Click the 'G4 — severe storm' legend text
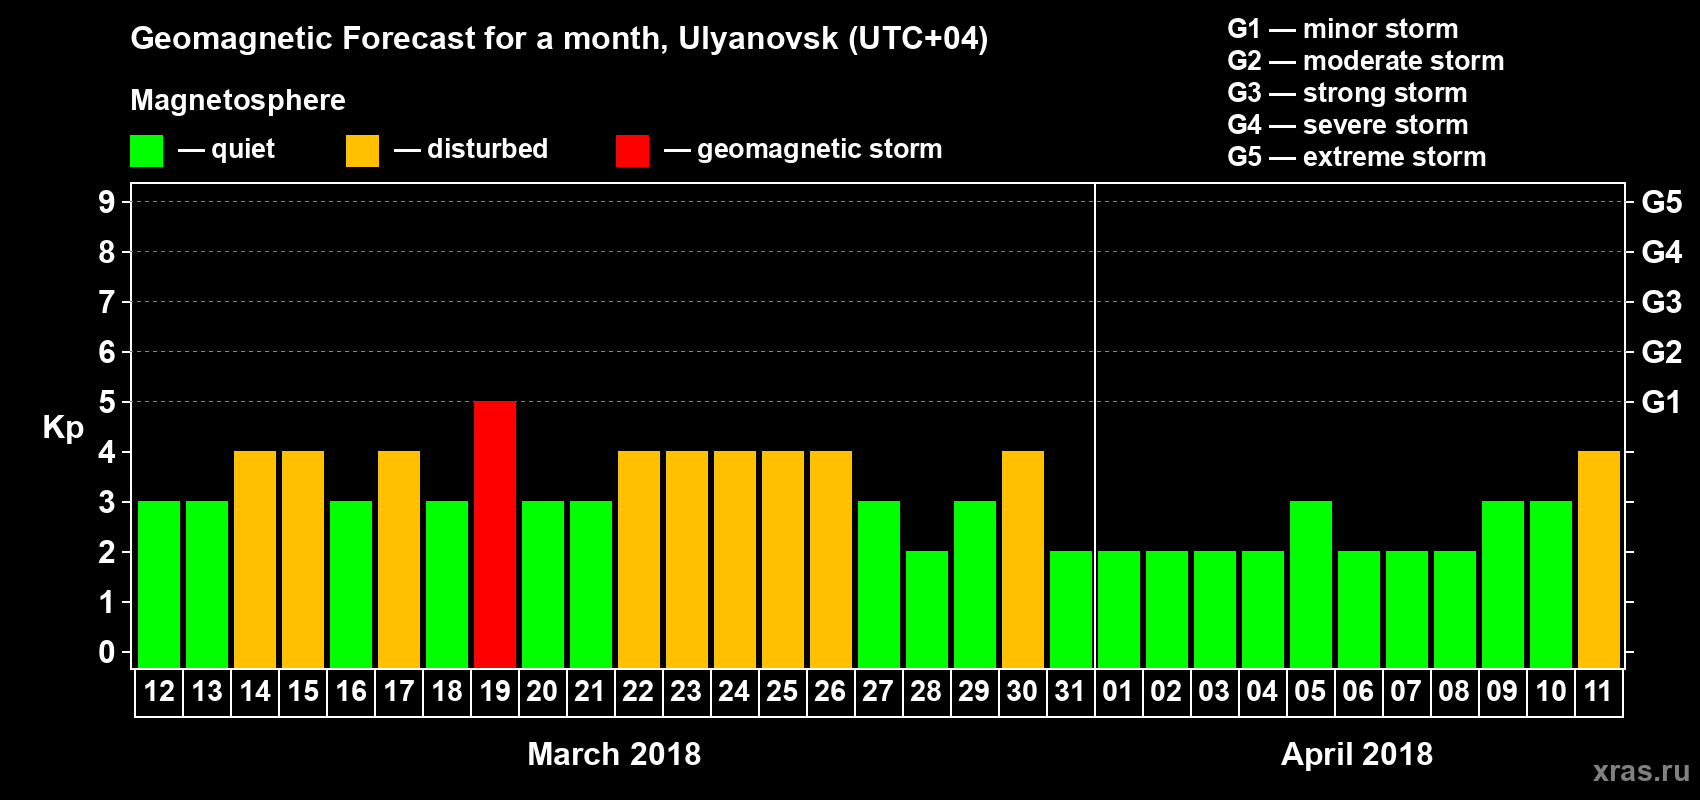Screen dimensions: 1700x800 click(1348, 125)
